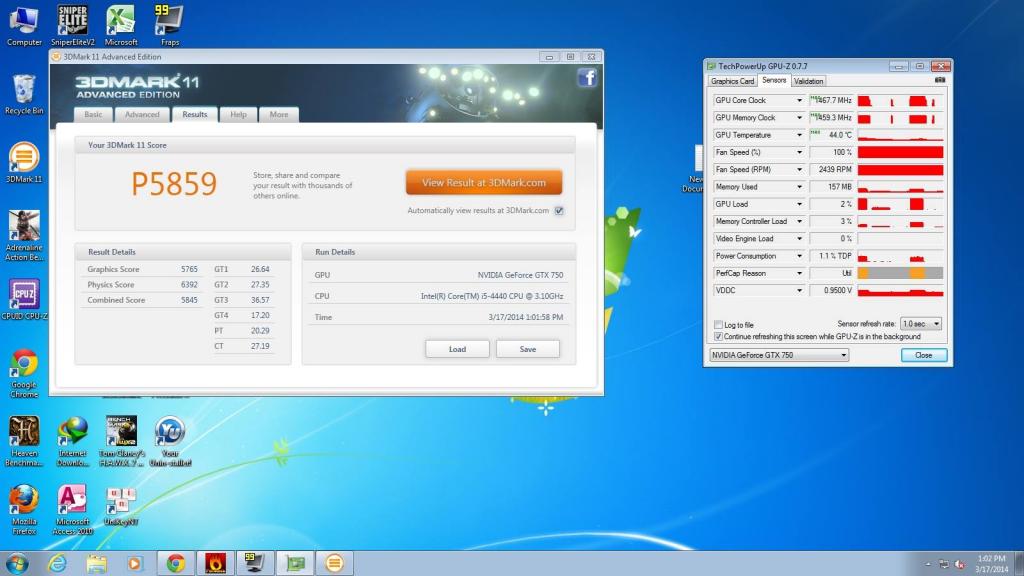Open the Computer desktop icon
1024x576 pixels.
click(24, 26)
